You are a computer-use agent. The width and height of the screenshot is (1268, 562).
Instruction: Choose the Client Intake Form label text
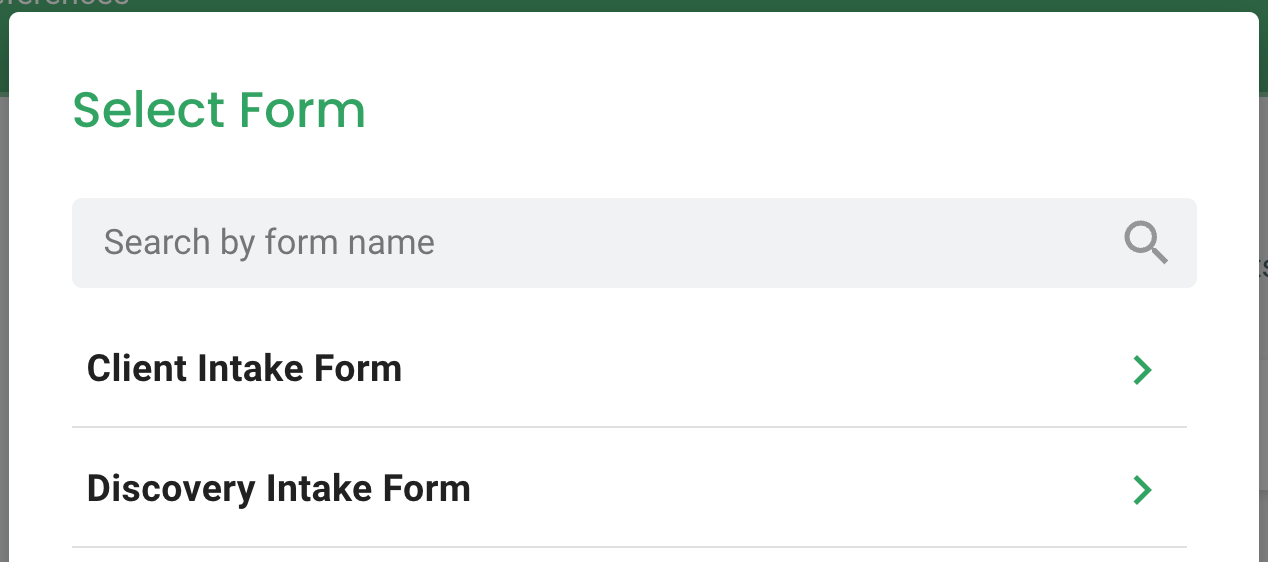244,369
